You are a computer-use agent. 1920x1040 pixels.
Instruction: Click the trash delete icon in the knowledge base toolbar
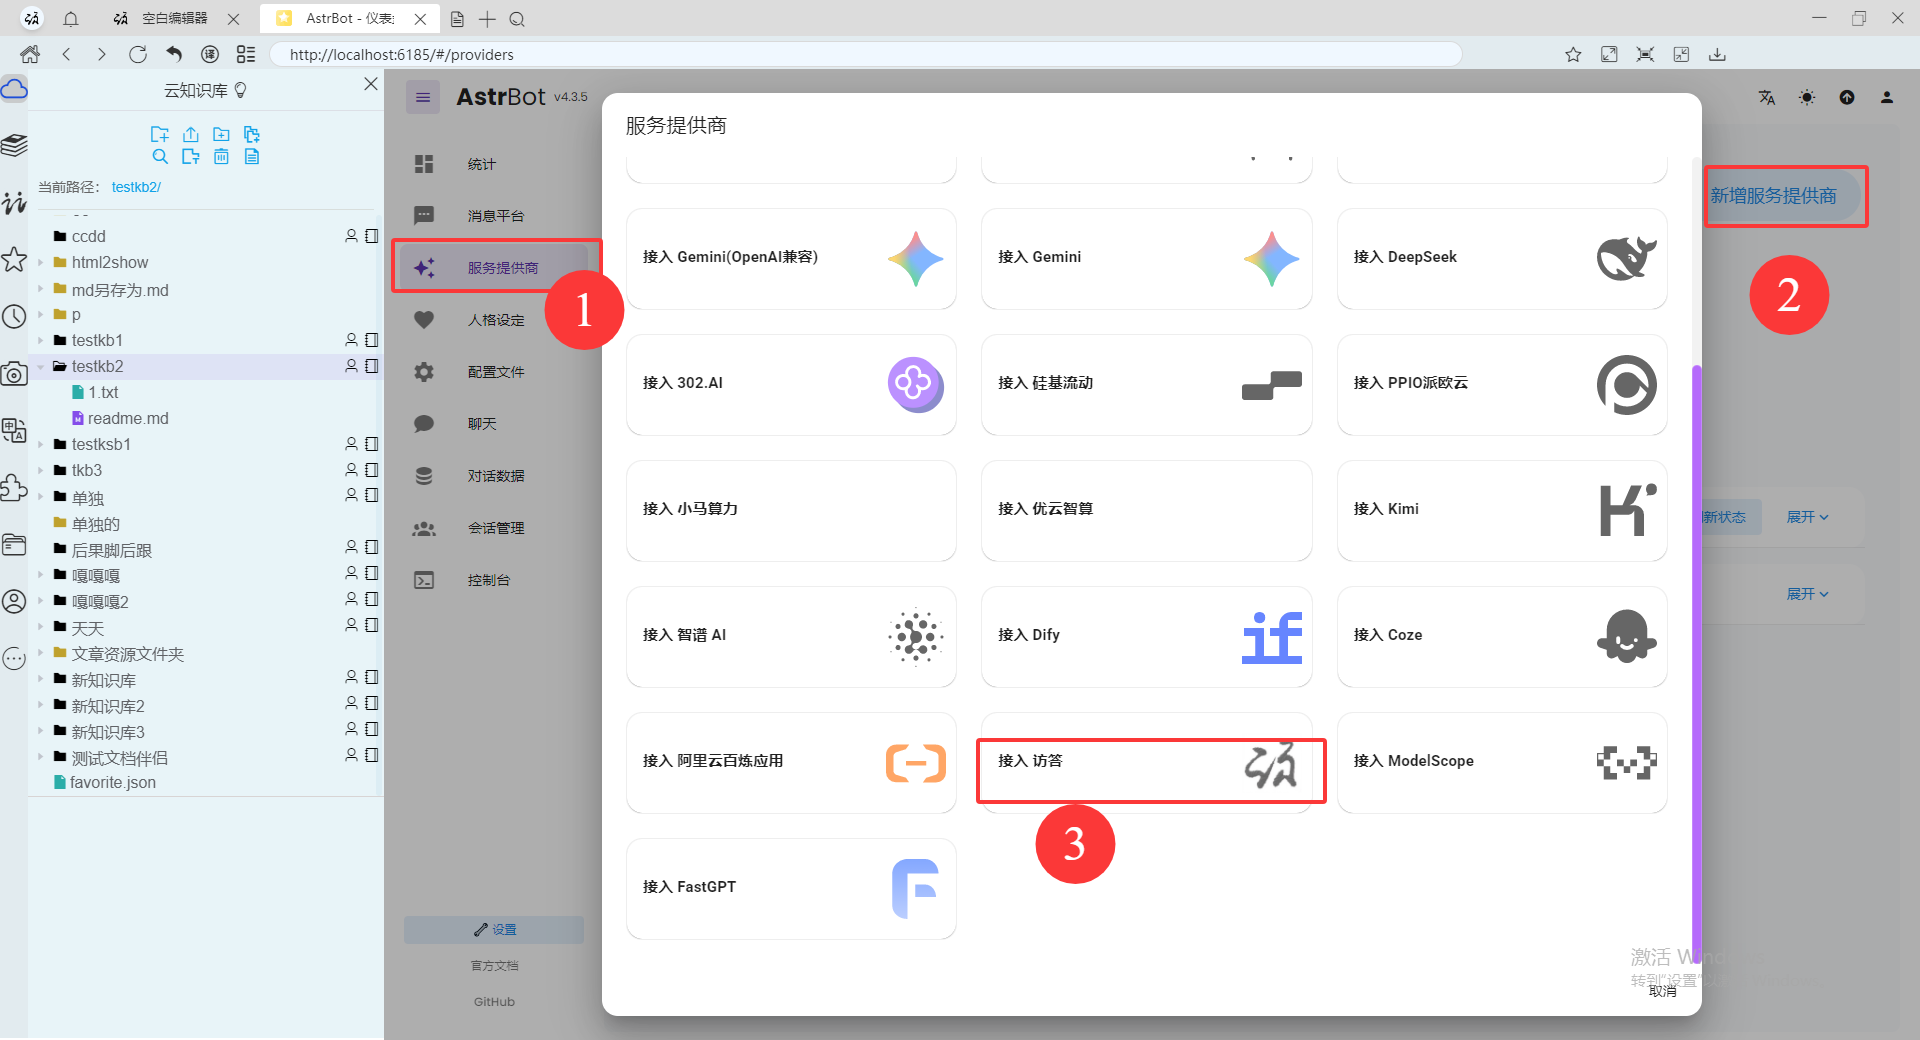[x=221, y=156]
